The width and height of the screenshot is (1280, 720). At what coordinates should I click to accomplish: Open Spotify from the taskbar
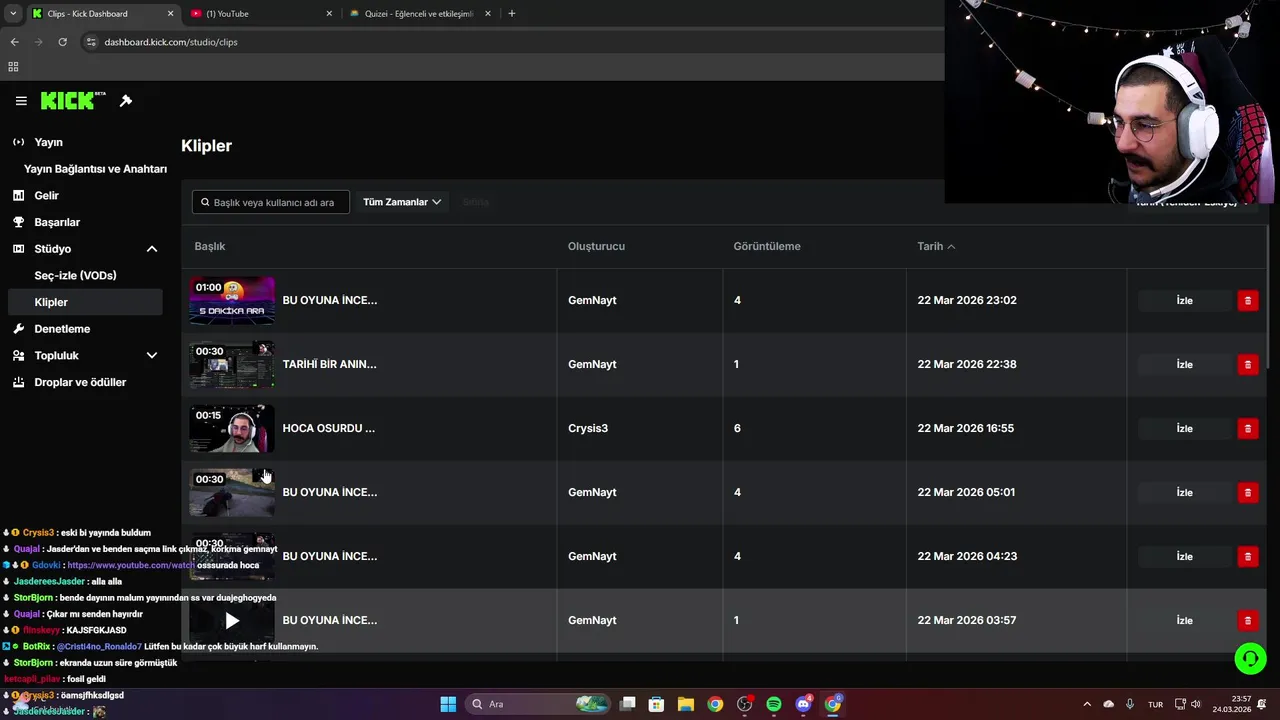point(773,704)
